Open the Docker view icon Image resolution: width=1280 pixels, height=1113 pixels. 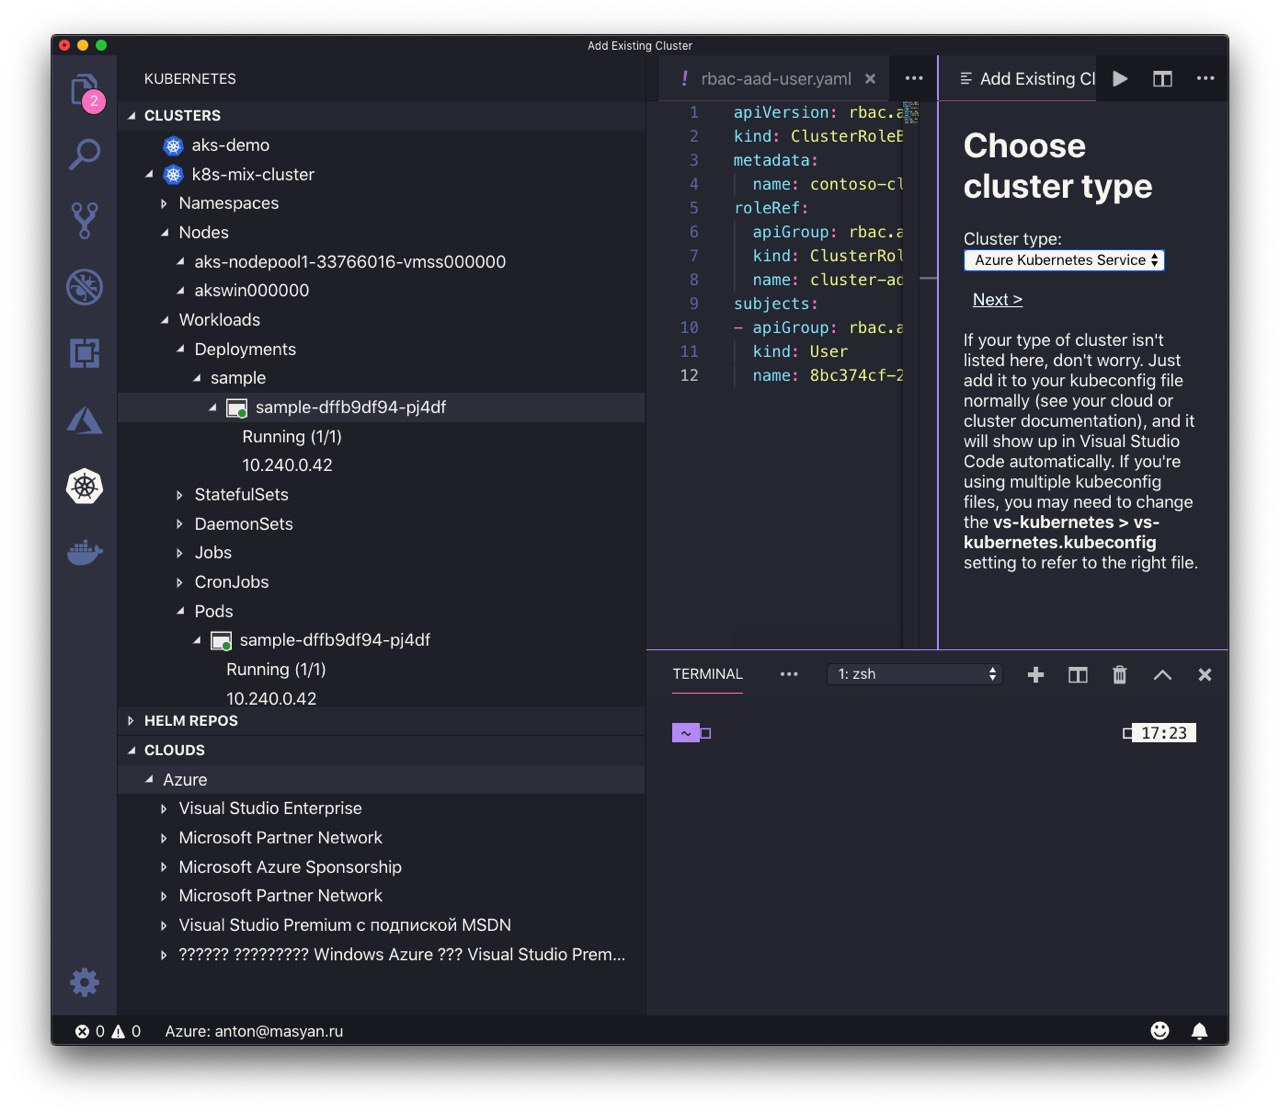[84, 552]
